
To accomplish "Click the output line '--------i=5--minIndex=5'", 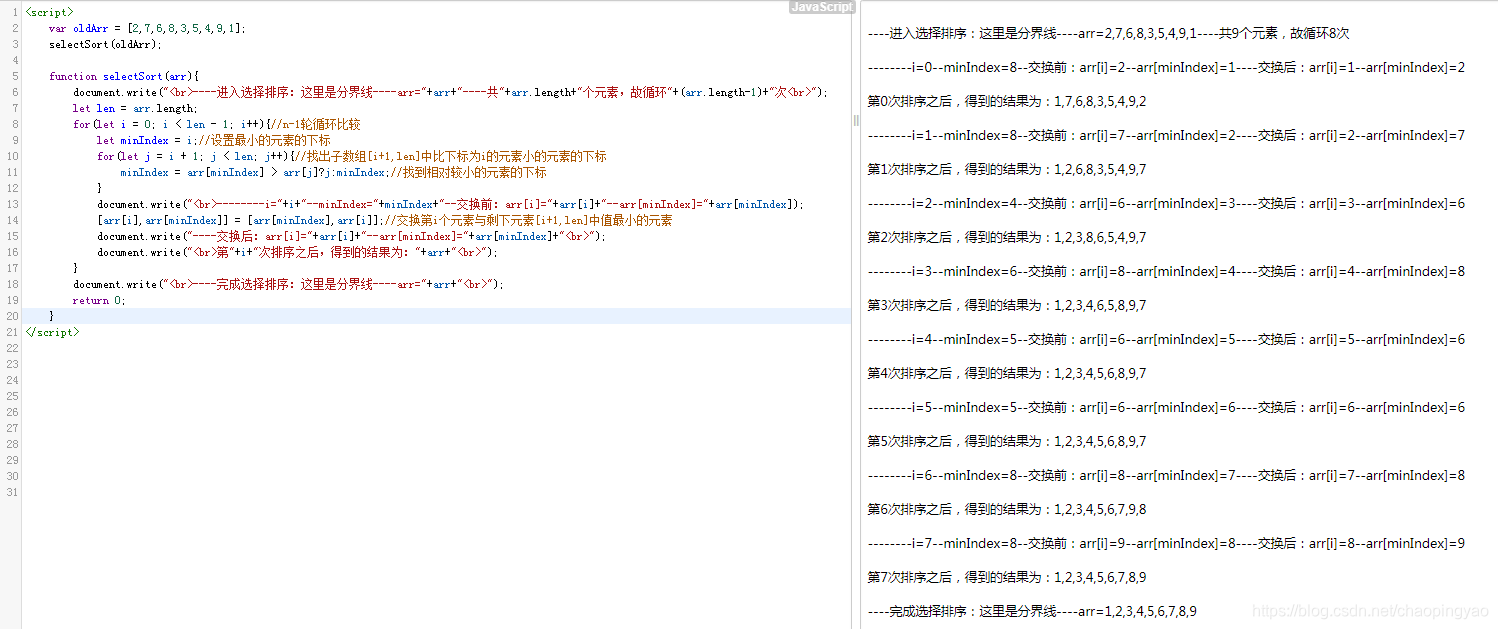I will 1166,407.
